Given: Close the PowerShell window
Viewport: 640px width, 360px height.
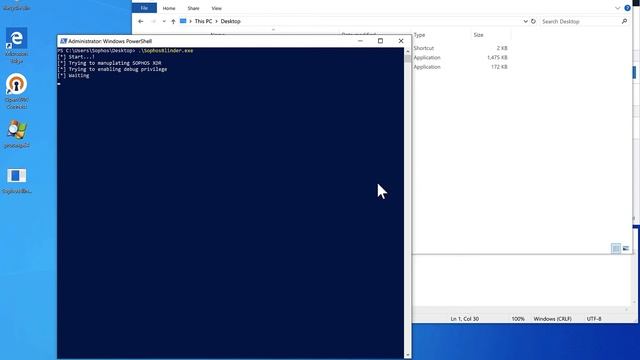Looking at the screenshot, I should pos(401,41).
